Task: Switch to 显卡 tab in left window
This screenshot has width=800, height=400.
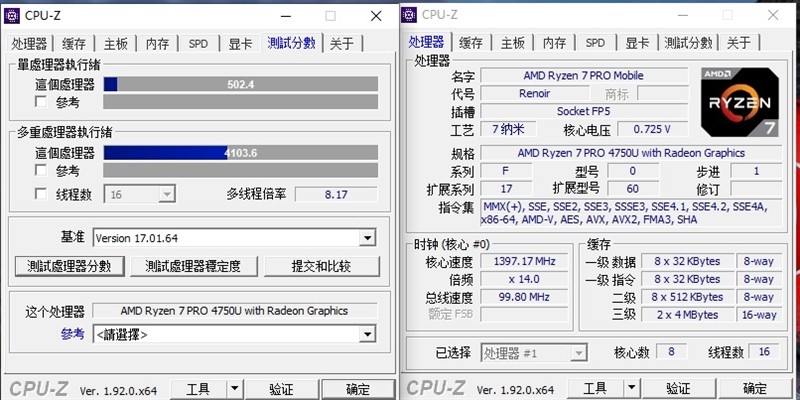Action: (240, 44)
